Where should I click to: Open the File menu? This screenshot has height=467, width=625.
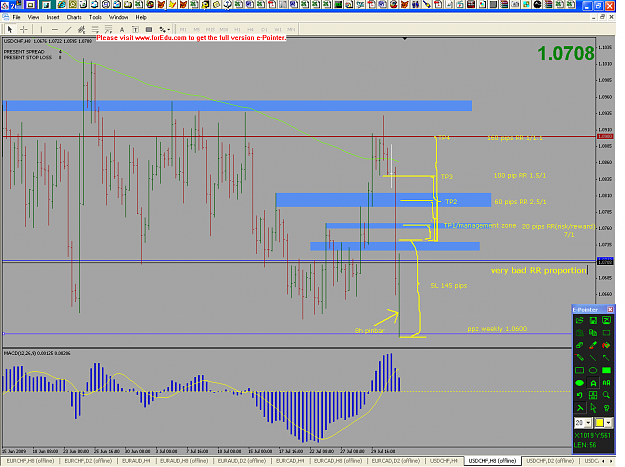[16, 17]
